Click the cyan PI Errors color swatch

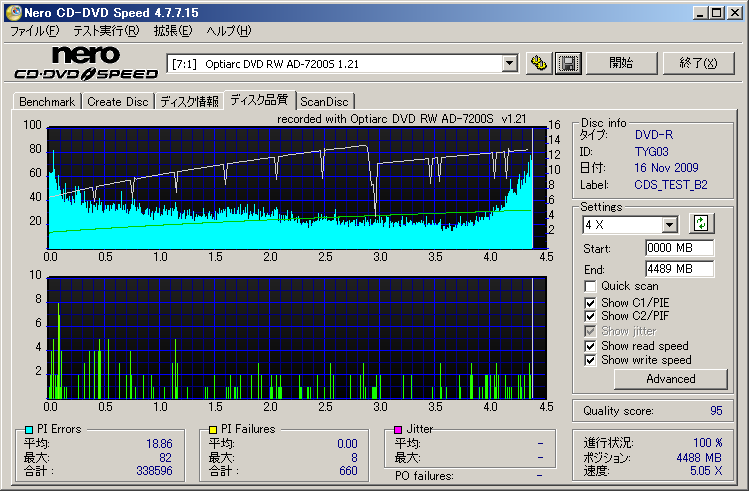29,429
